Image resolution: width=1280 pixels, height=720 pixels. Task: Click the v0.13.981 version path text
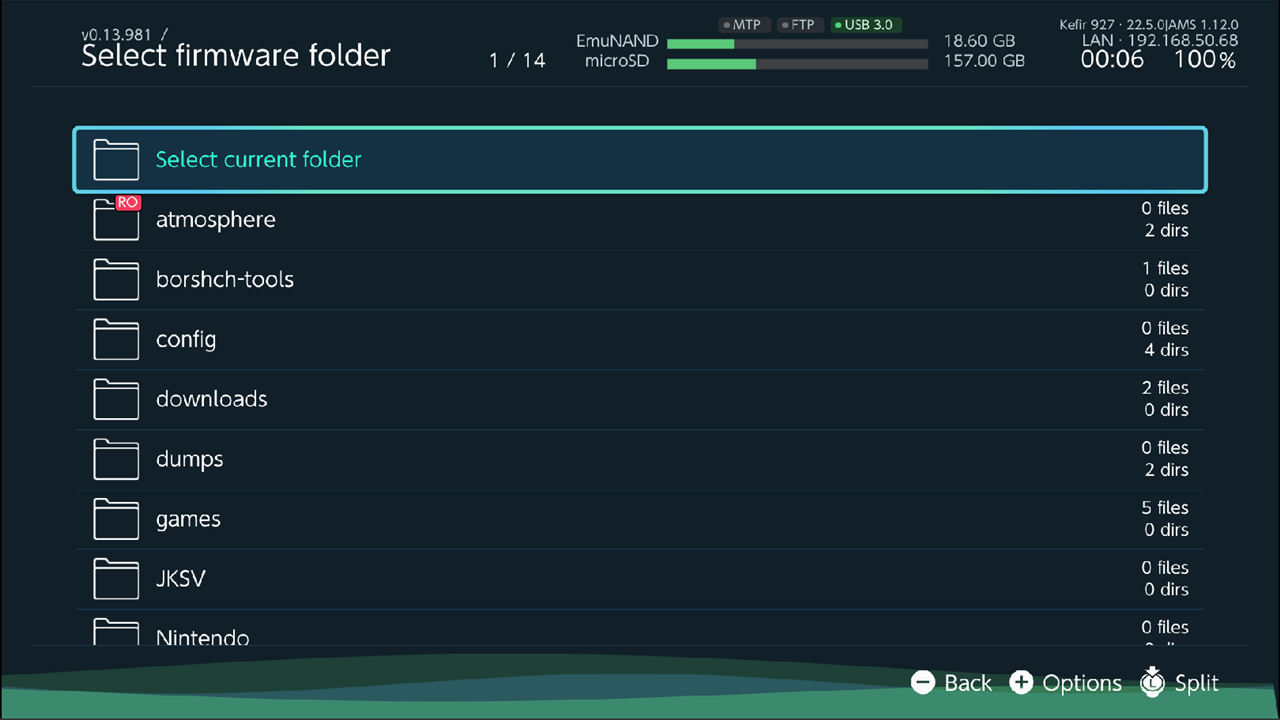click(x=124, y=34)
